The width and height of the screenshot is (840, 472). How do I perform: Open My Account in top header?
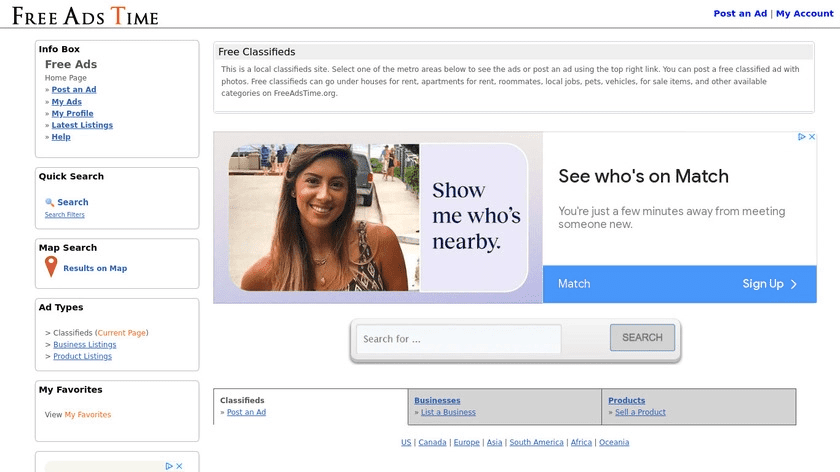[805, 13]
